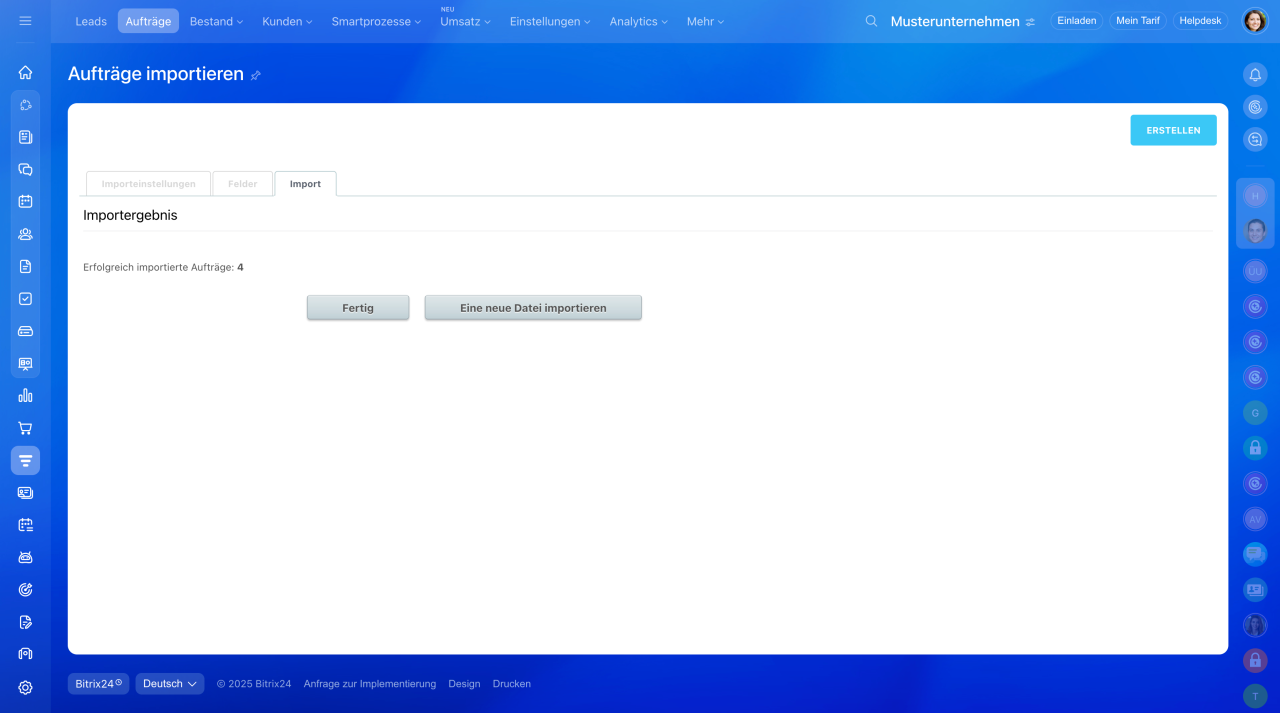Click Eine neue Datei importieren button
This screenshot has height=713, width=1280.
click(533, 308)
